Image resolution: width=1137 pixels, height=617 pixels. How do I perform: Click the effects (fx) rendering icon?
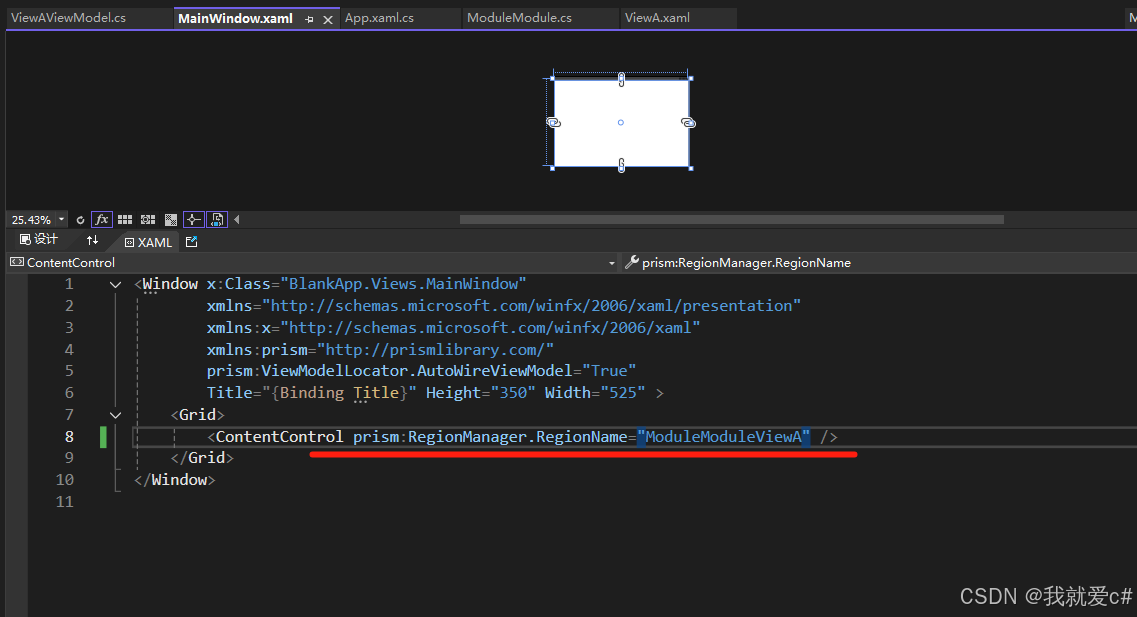(102, 219)
